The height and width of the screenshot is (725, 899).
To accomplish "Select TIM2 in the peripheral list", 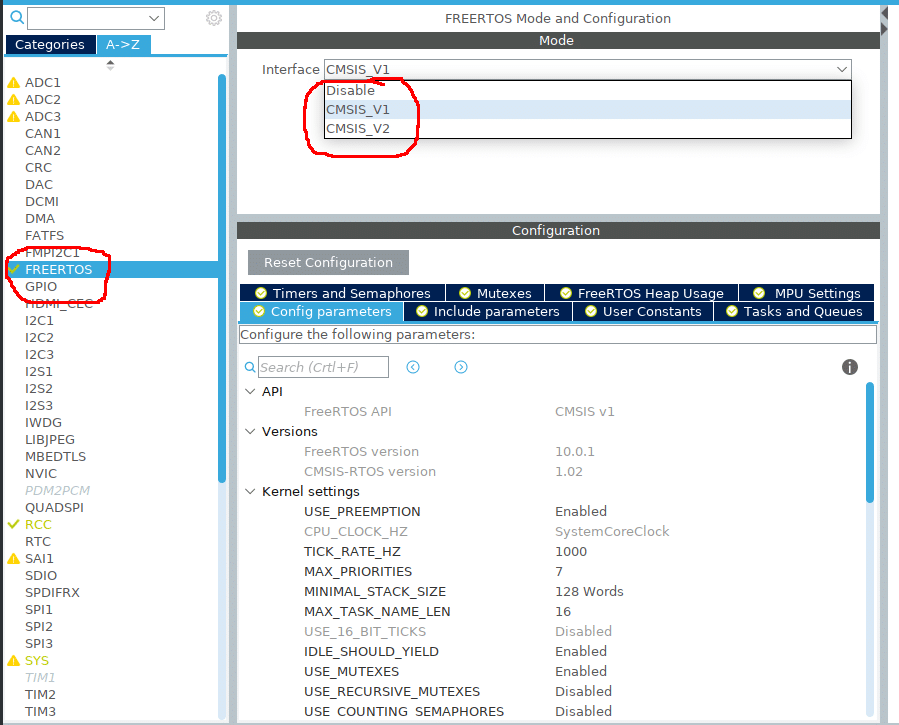I will pyautogui.click(x=41, y=695).
